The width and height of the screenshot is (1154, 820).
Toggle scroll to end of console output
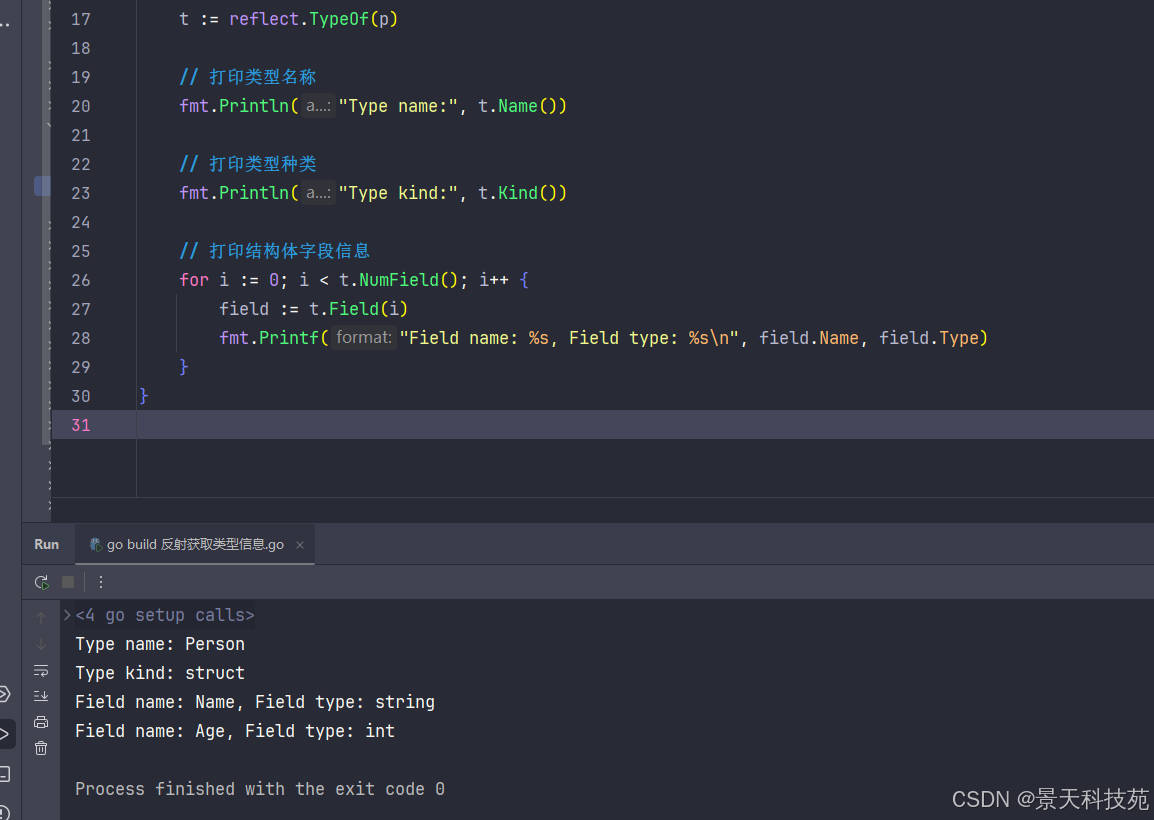click(x=41, y=695)
